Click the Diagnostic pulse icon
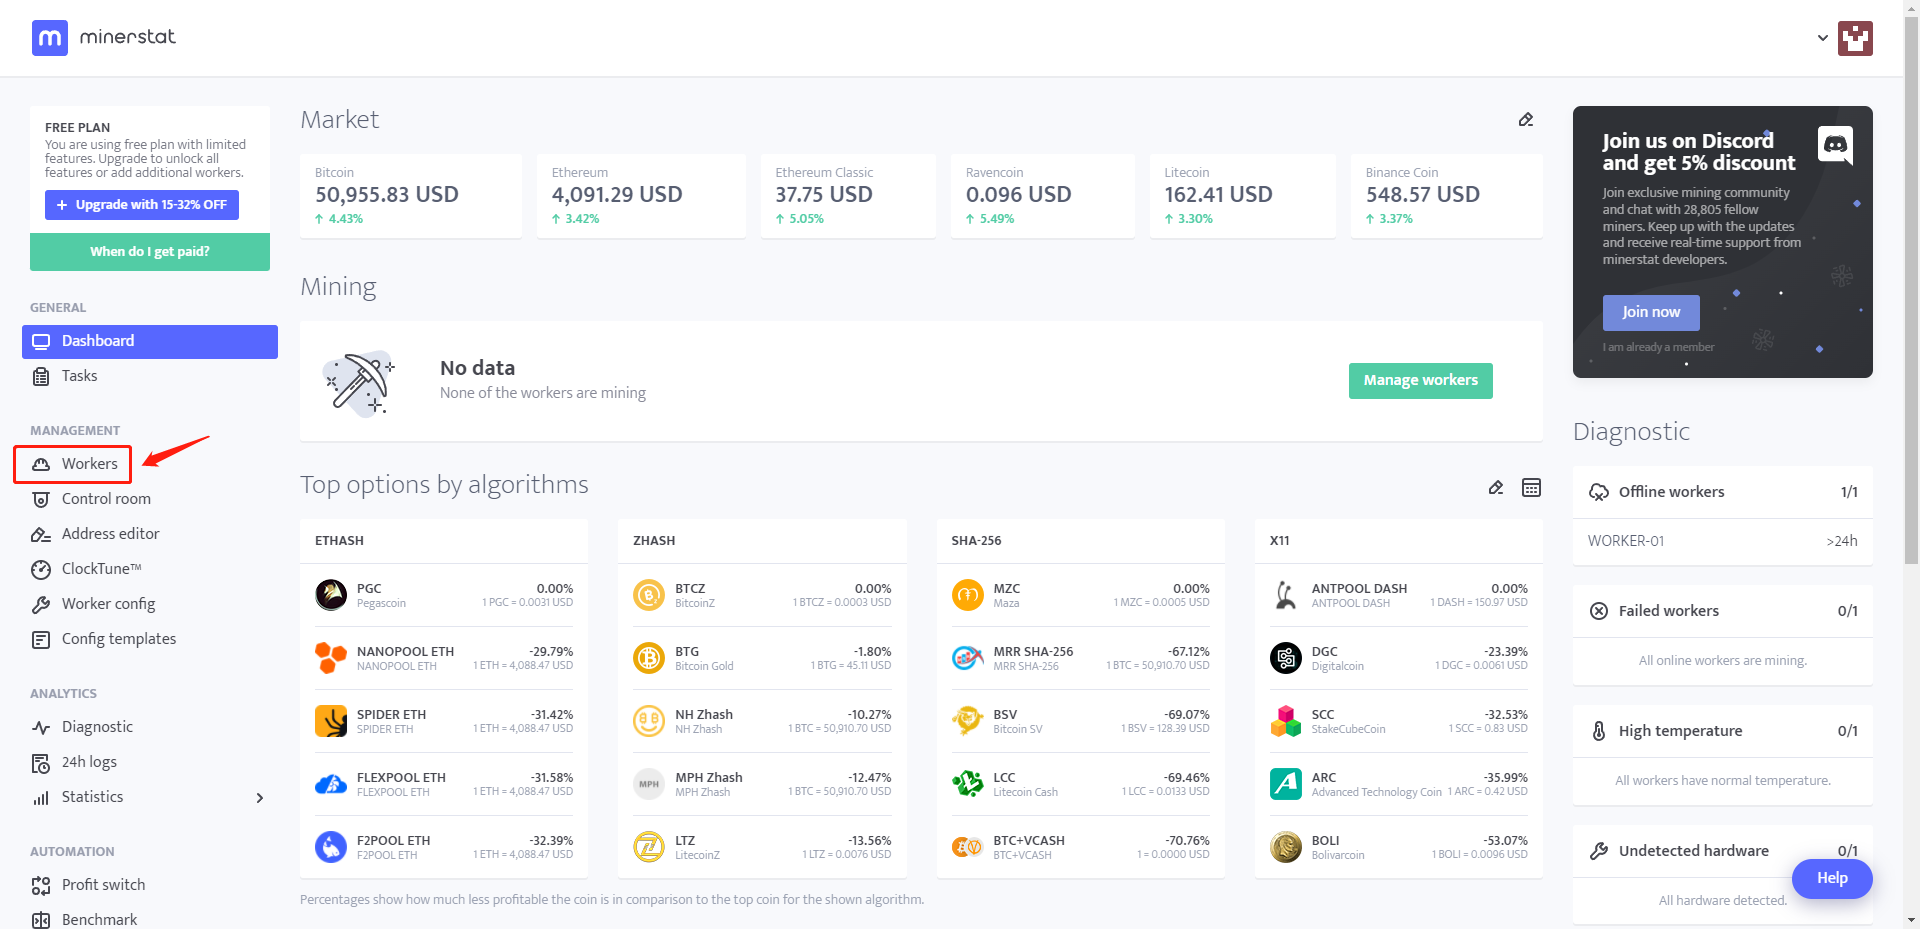 41,728
